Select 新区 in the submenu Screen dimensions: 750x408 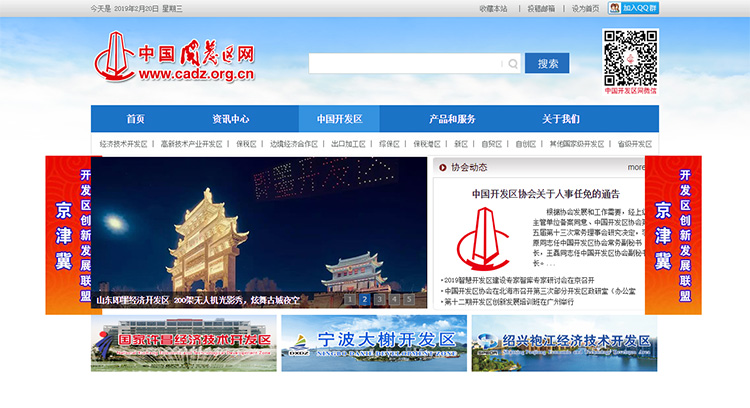[x=461, y=144]
